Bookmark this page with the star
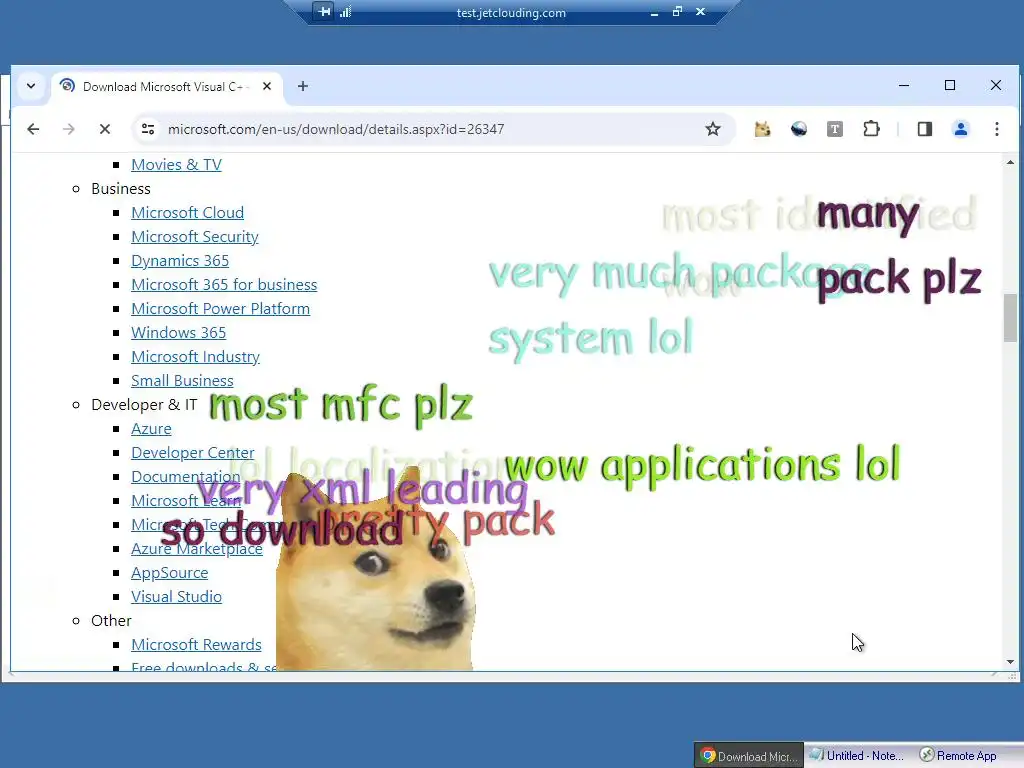This screenshot has height=768, width=1024. coord(712,129)
